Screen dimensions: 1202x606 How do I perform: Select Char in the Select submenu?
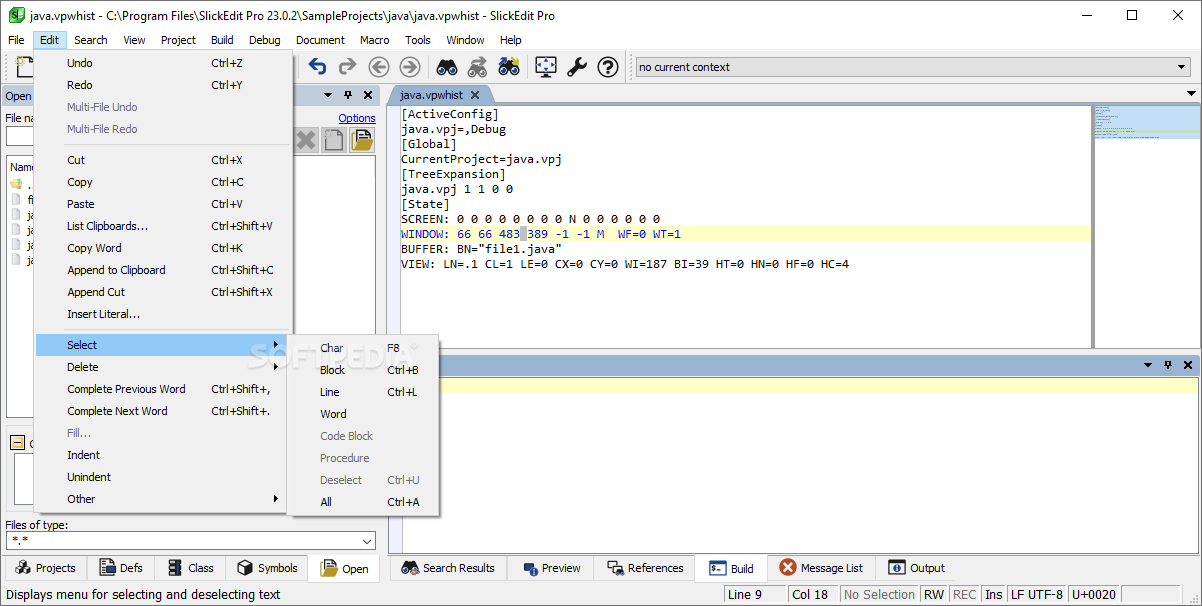[363, 348]
